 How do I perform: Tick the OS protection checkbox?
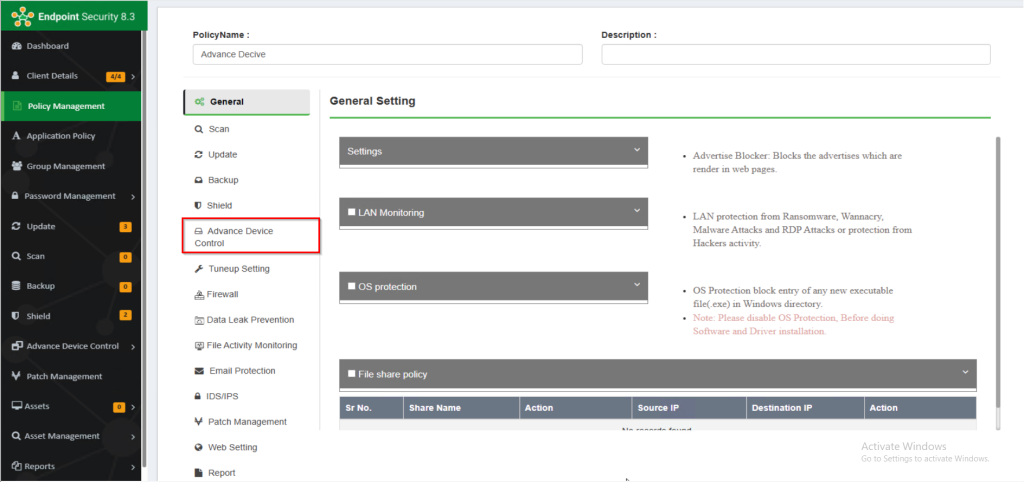[x=351, y=287]
